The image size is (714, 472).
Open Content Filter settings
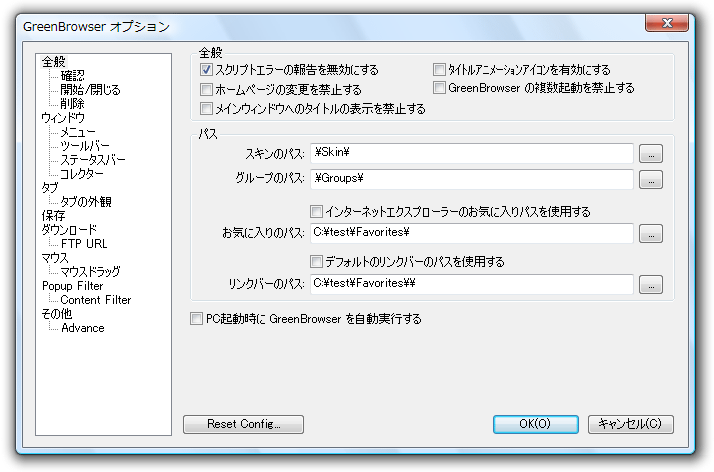click(x=96, y=300)
